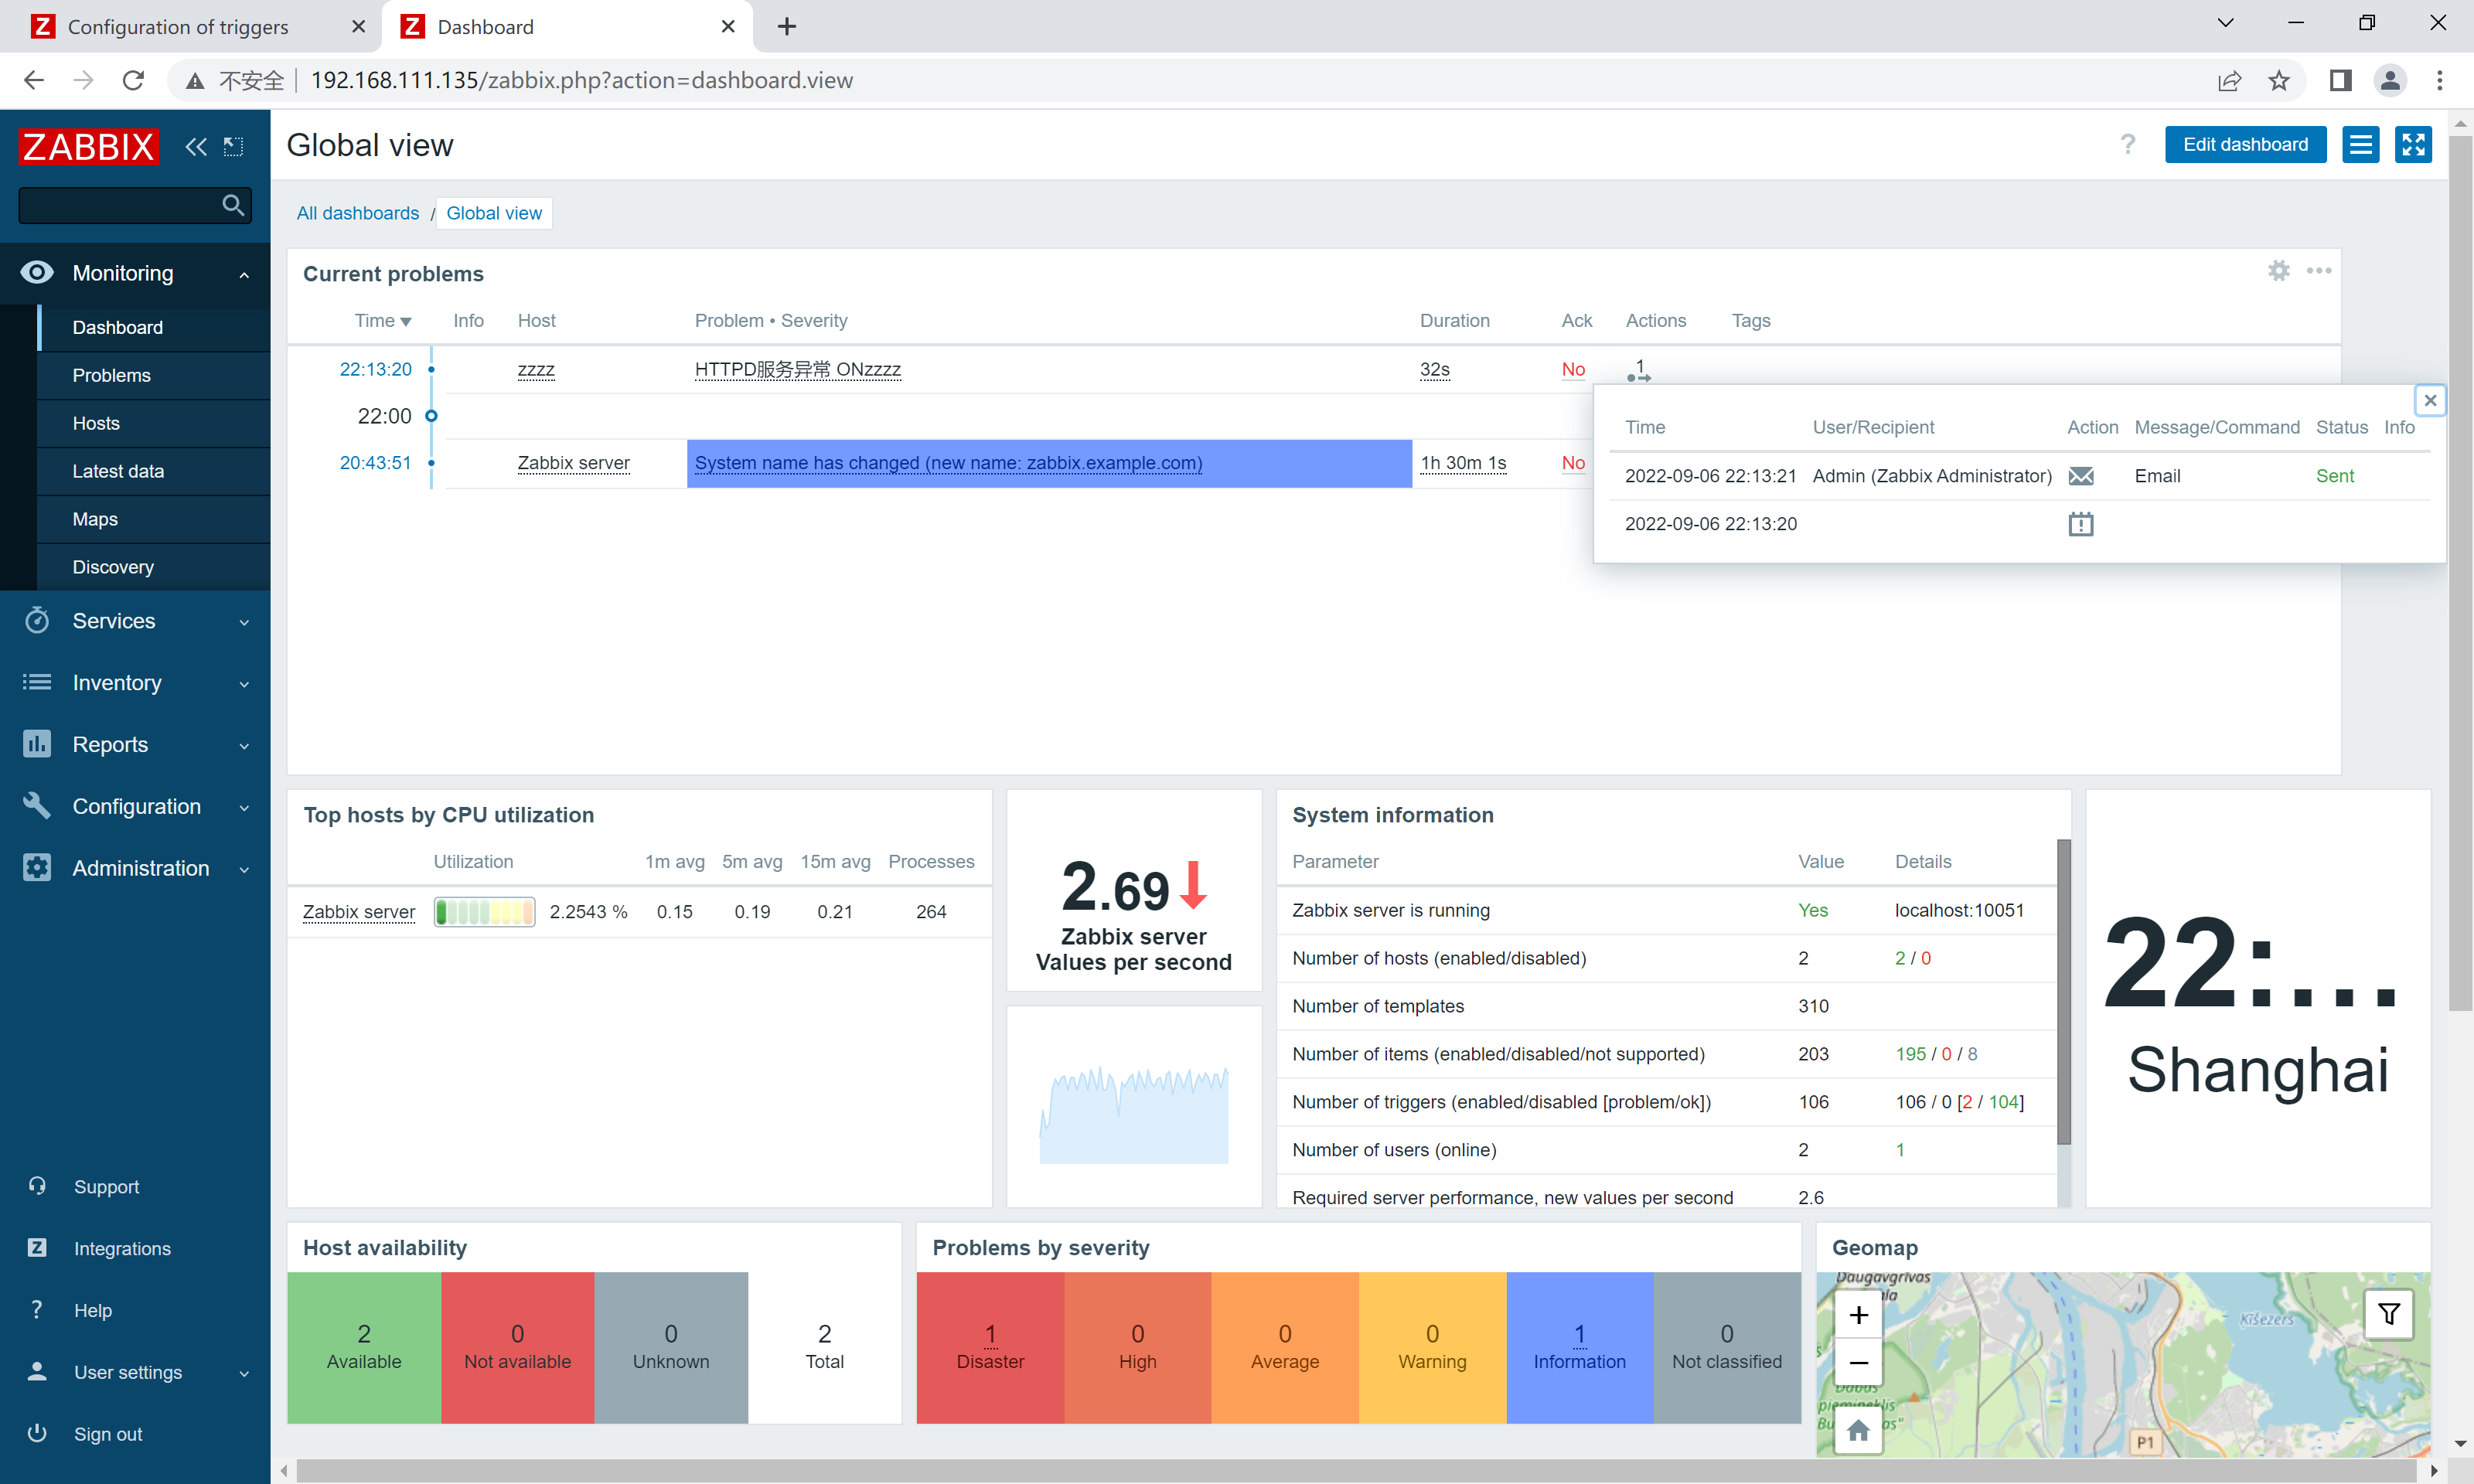Open System name has changed problem link
This screenshot has width=2474, height=1484.
point(948,464)
